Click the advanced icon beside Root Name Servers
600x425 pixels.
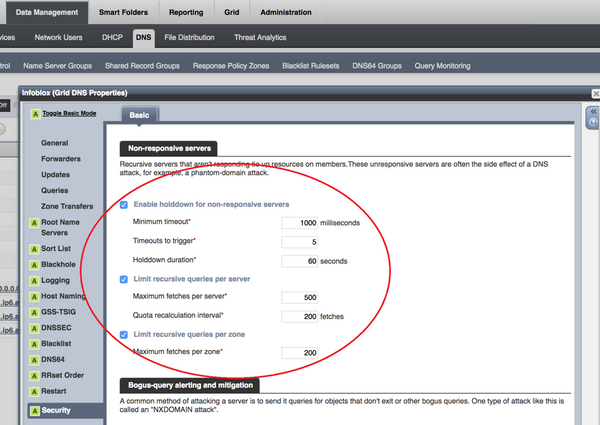tap(32, 222)
